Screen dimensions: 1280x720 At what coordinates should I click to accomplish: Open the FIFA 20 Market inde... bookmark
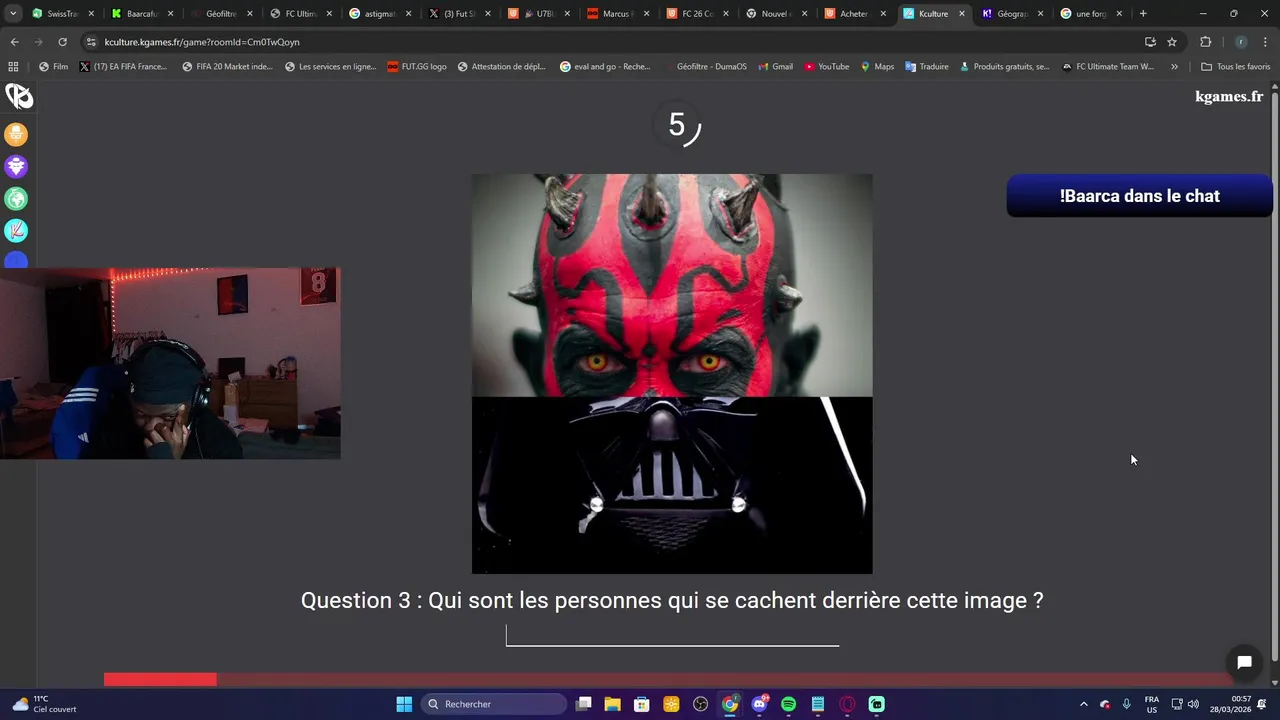click(x=227, y=67)
